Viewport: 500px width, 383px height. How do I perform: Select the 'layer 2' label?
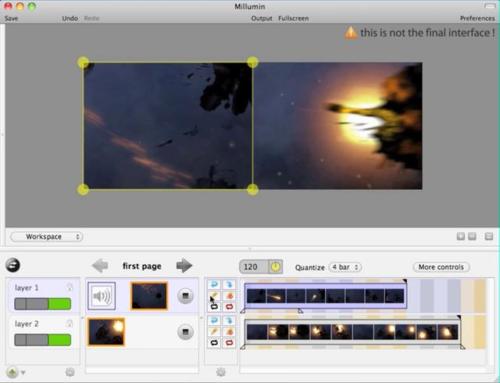(27, 323)
